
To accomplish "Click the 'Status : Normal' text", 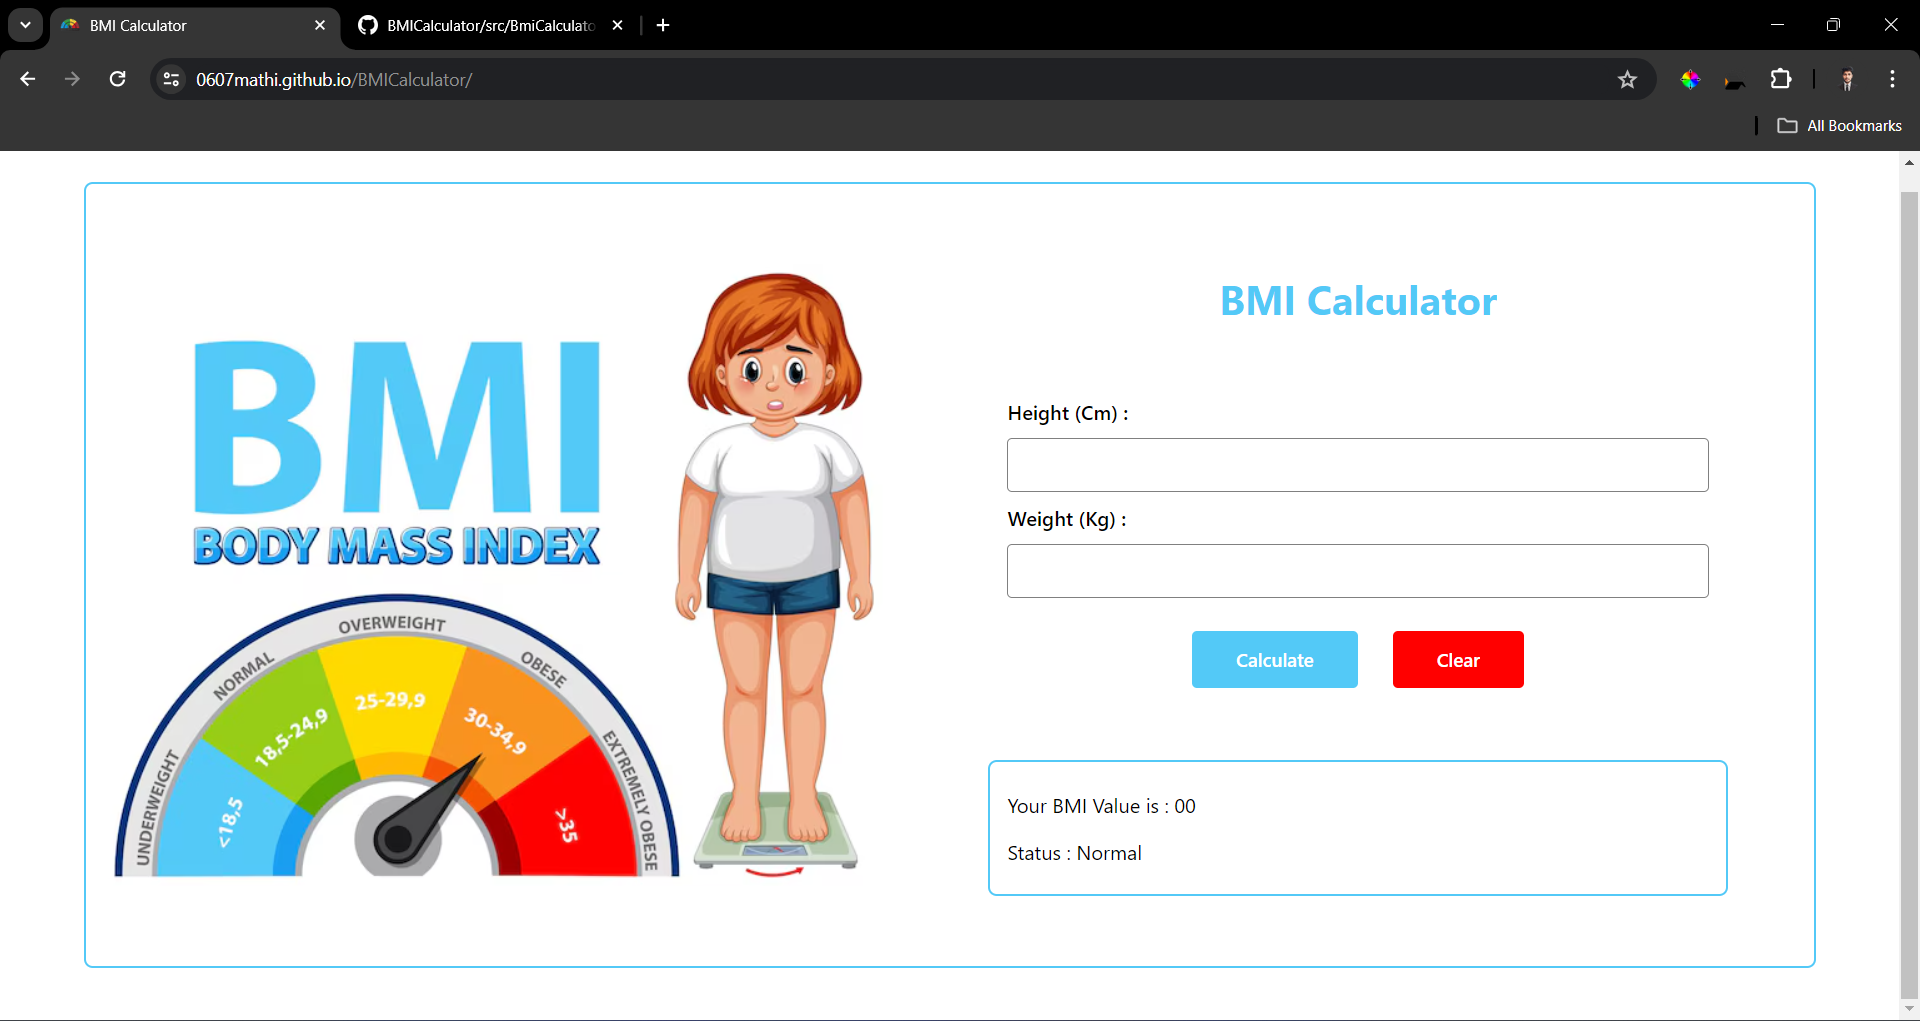I will point(1074,853).
